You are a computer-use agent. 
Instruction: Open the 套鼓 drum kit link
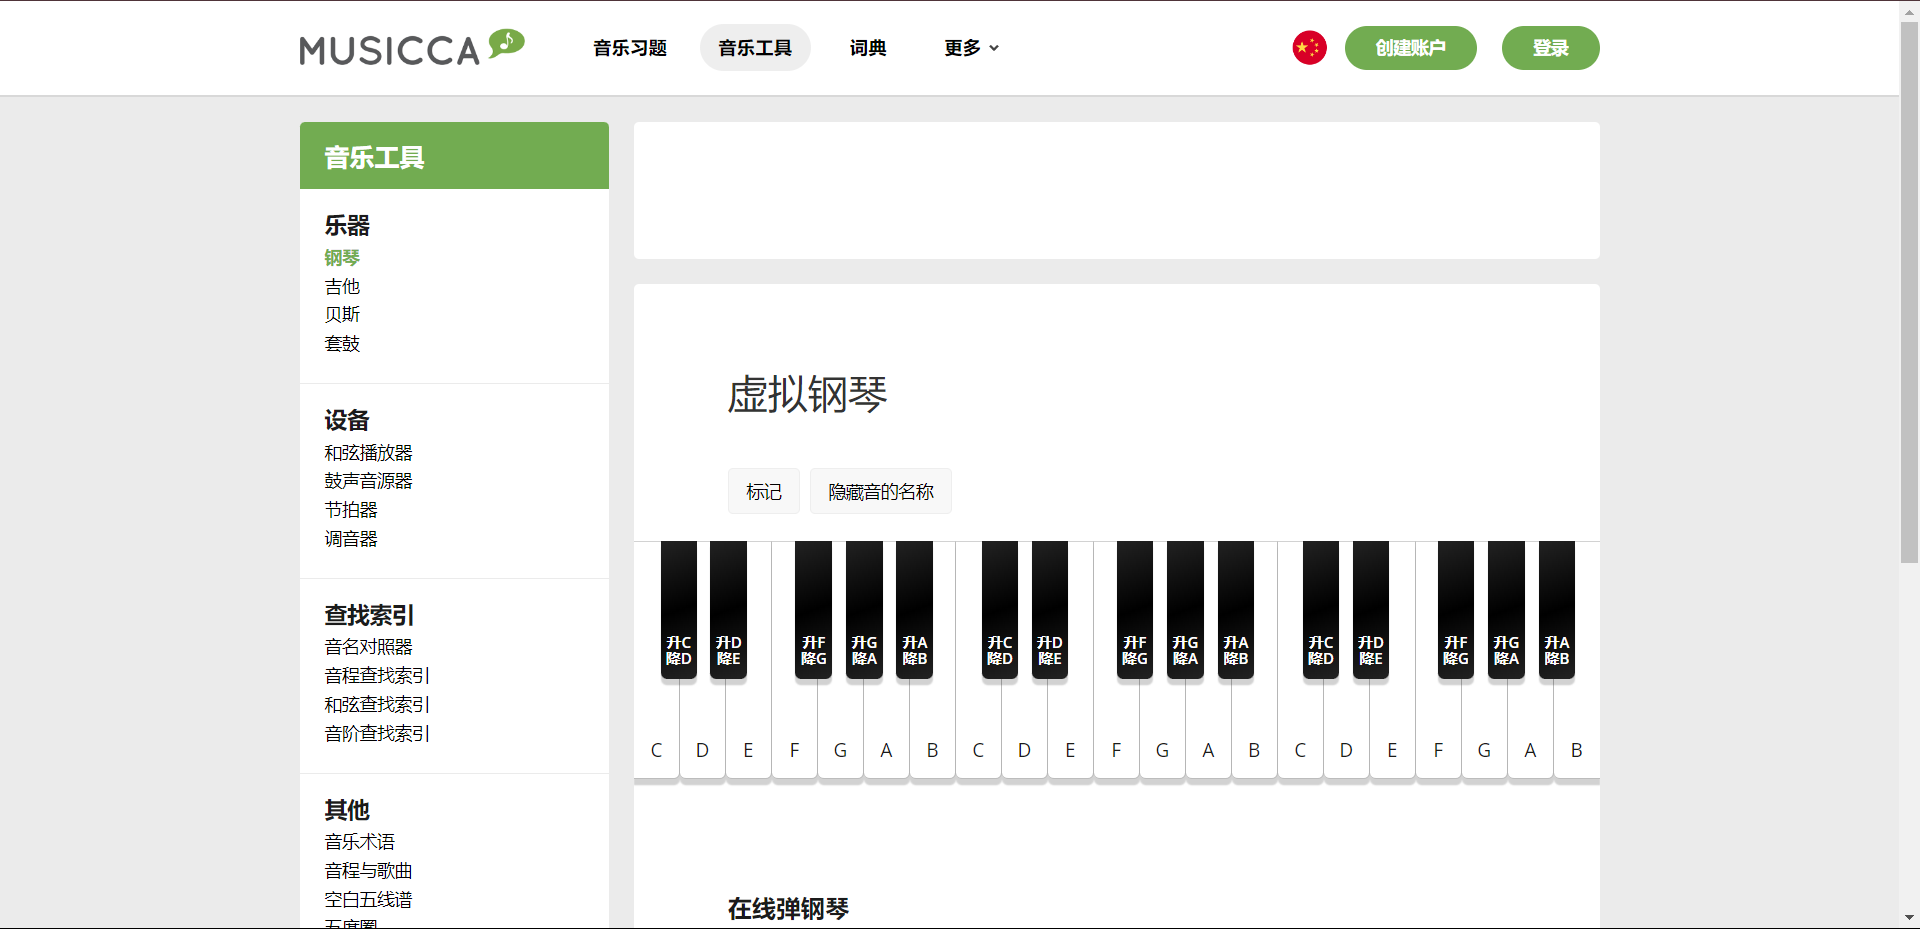342,344
